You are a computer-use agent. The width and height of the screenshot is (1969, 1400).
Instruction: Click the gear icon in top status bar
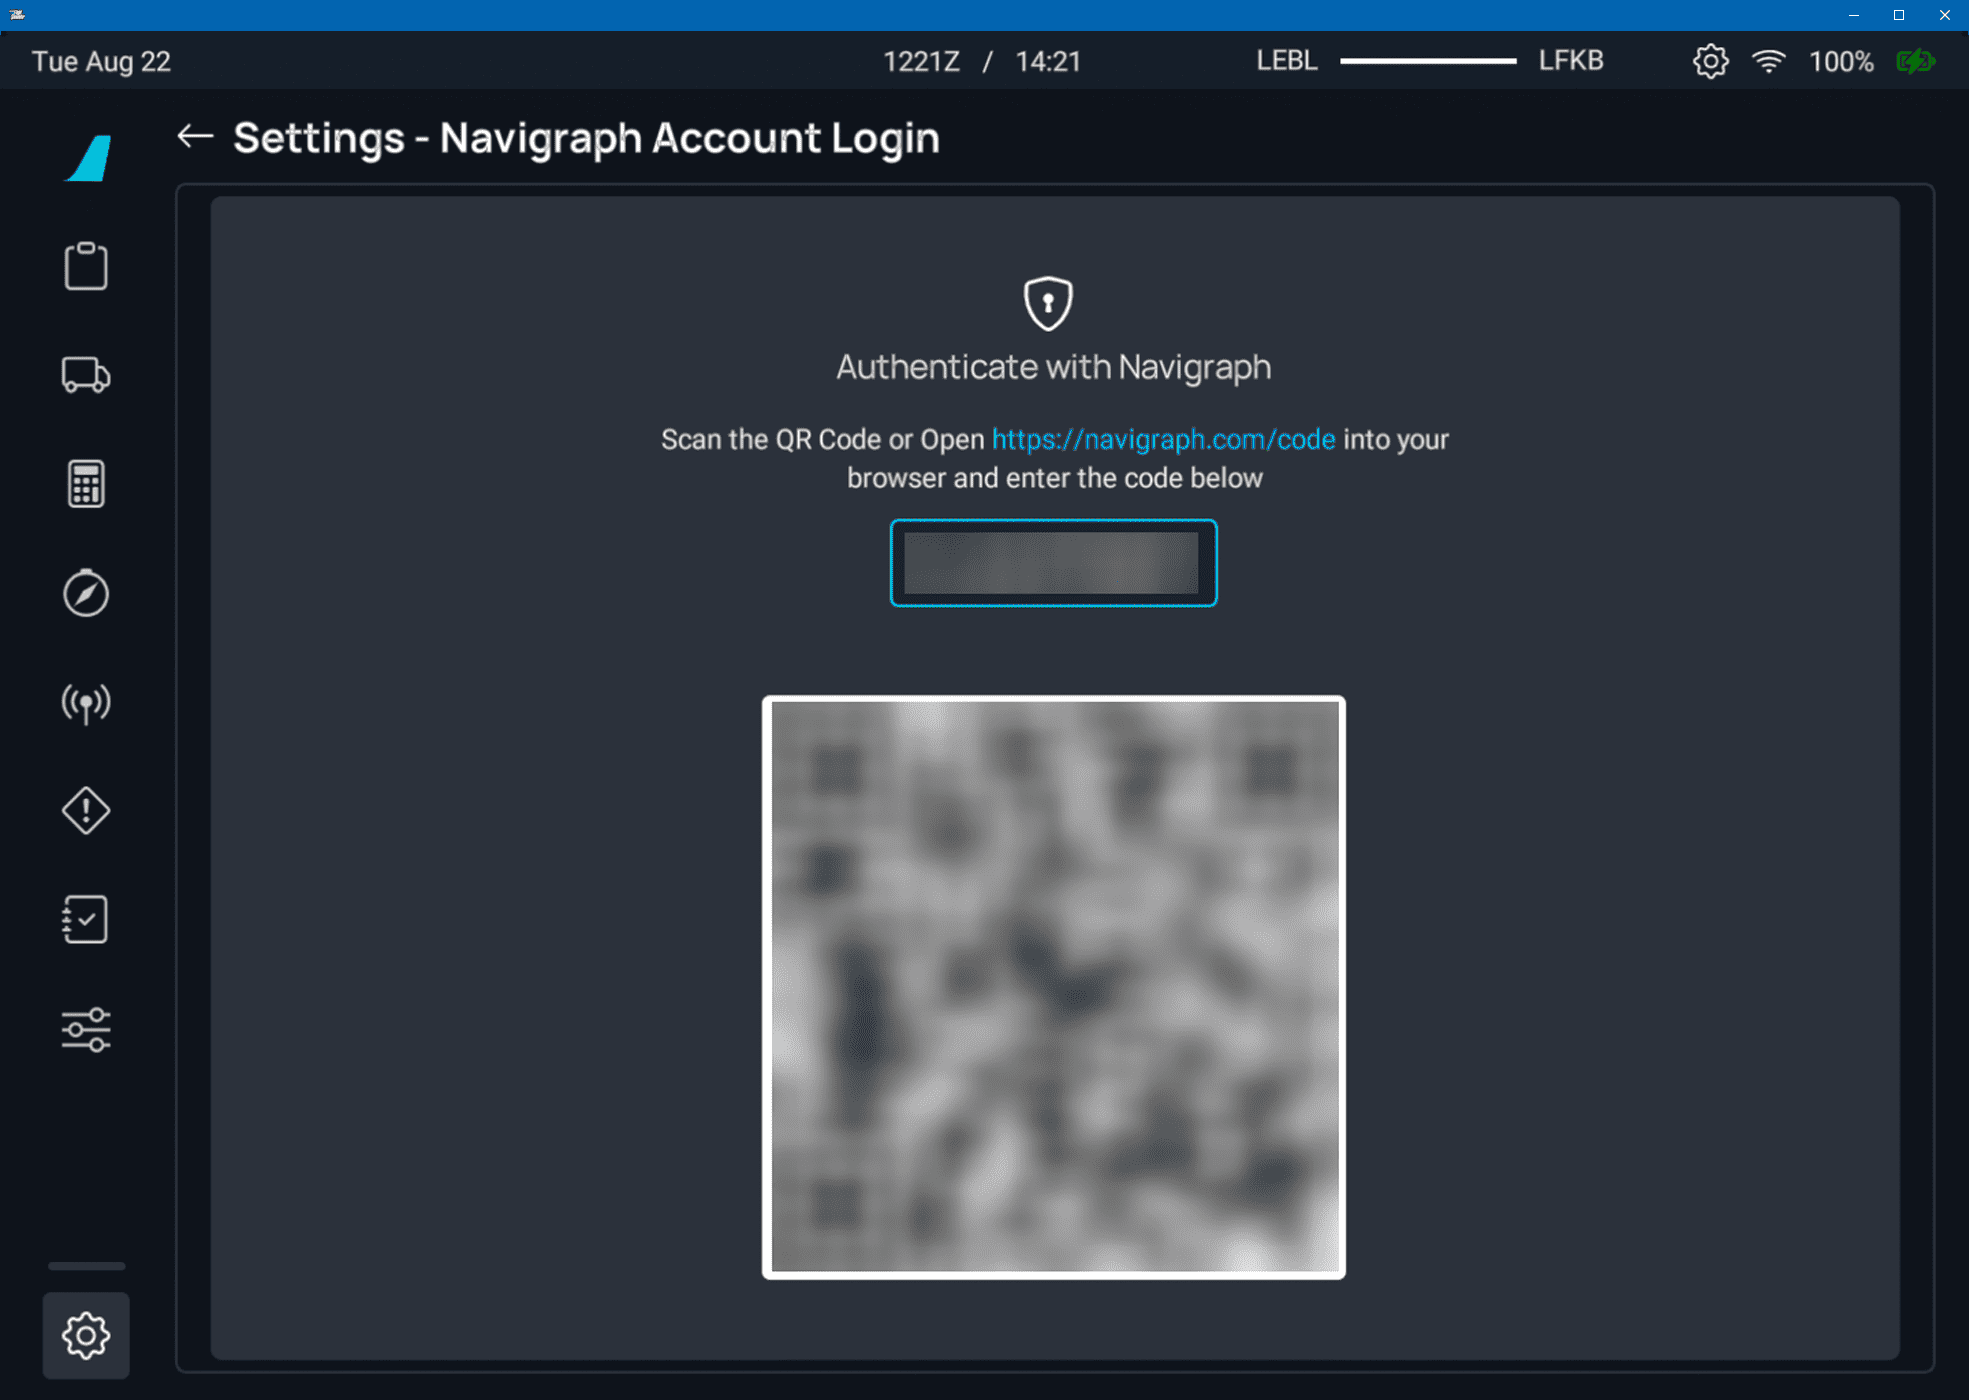coord(1710,61)
